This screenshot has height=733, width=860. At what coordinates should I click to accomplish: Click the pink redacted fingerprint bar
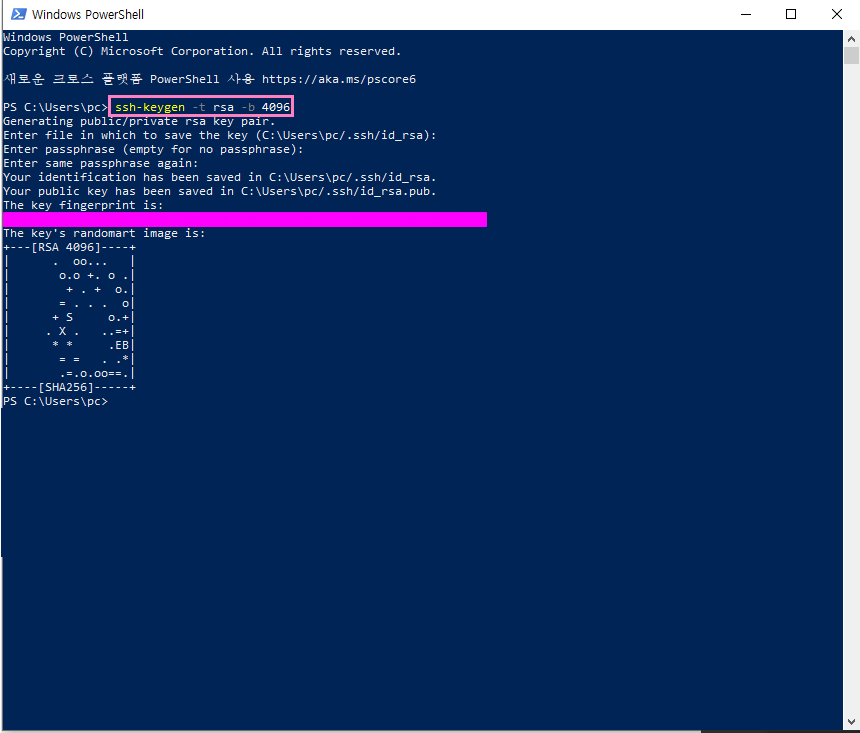pyautogui.click(x=245, y=219)
